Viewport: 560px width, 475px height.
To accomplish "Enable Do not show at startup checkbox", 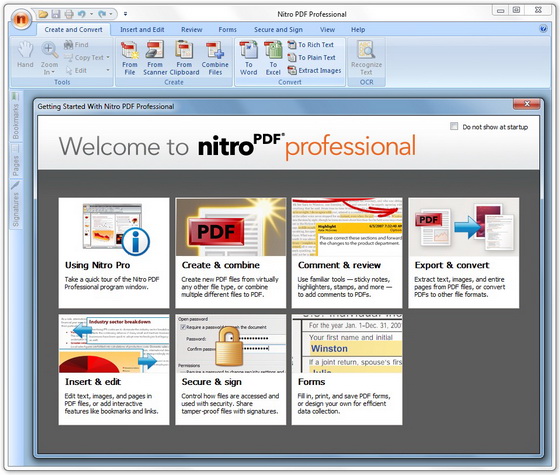I will [454, 126].
